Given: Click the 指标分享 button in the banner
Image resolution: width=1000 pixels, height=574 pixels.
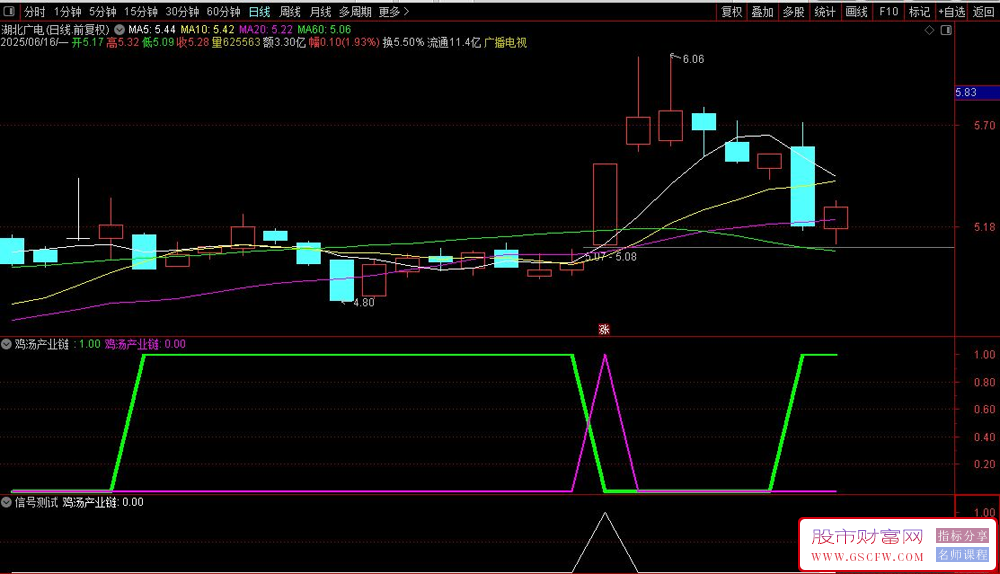Looking at the screenshot, I should (962, 536).
